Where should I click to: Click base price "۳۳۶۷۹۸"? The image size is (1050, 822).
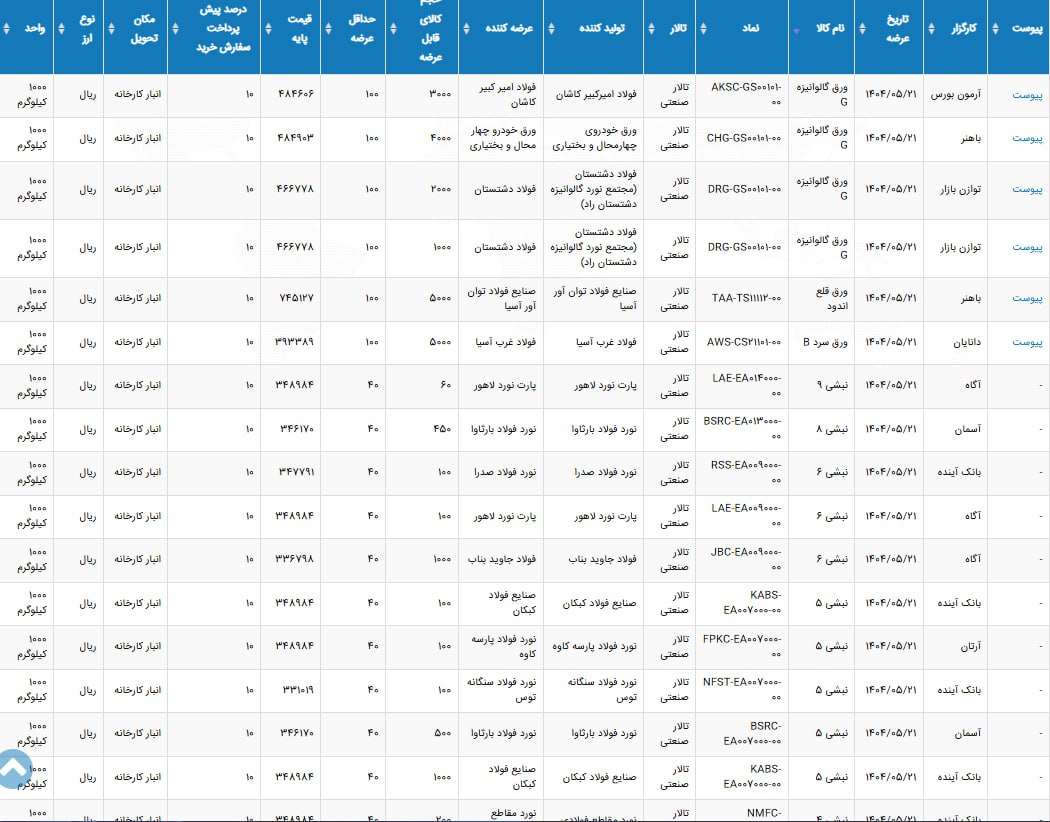click(x=295, y=559)
